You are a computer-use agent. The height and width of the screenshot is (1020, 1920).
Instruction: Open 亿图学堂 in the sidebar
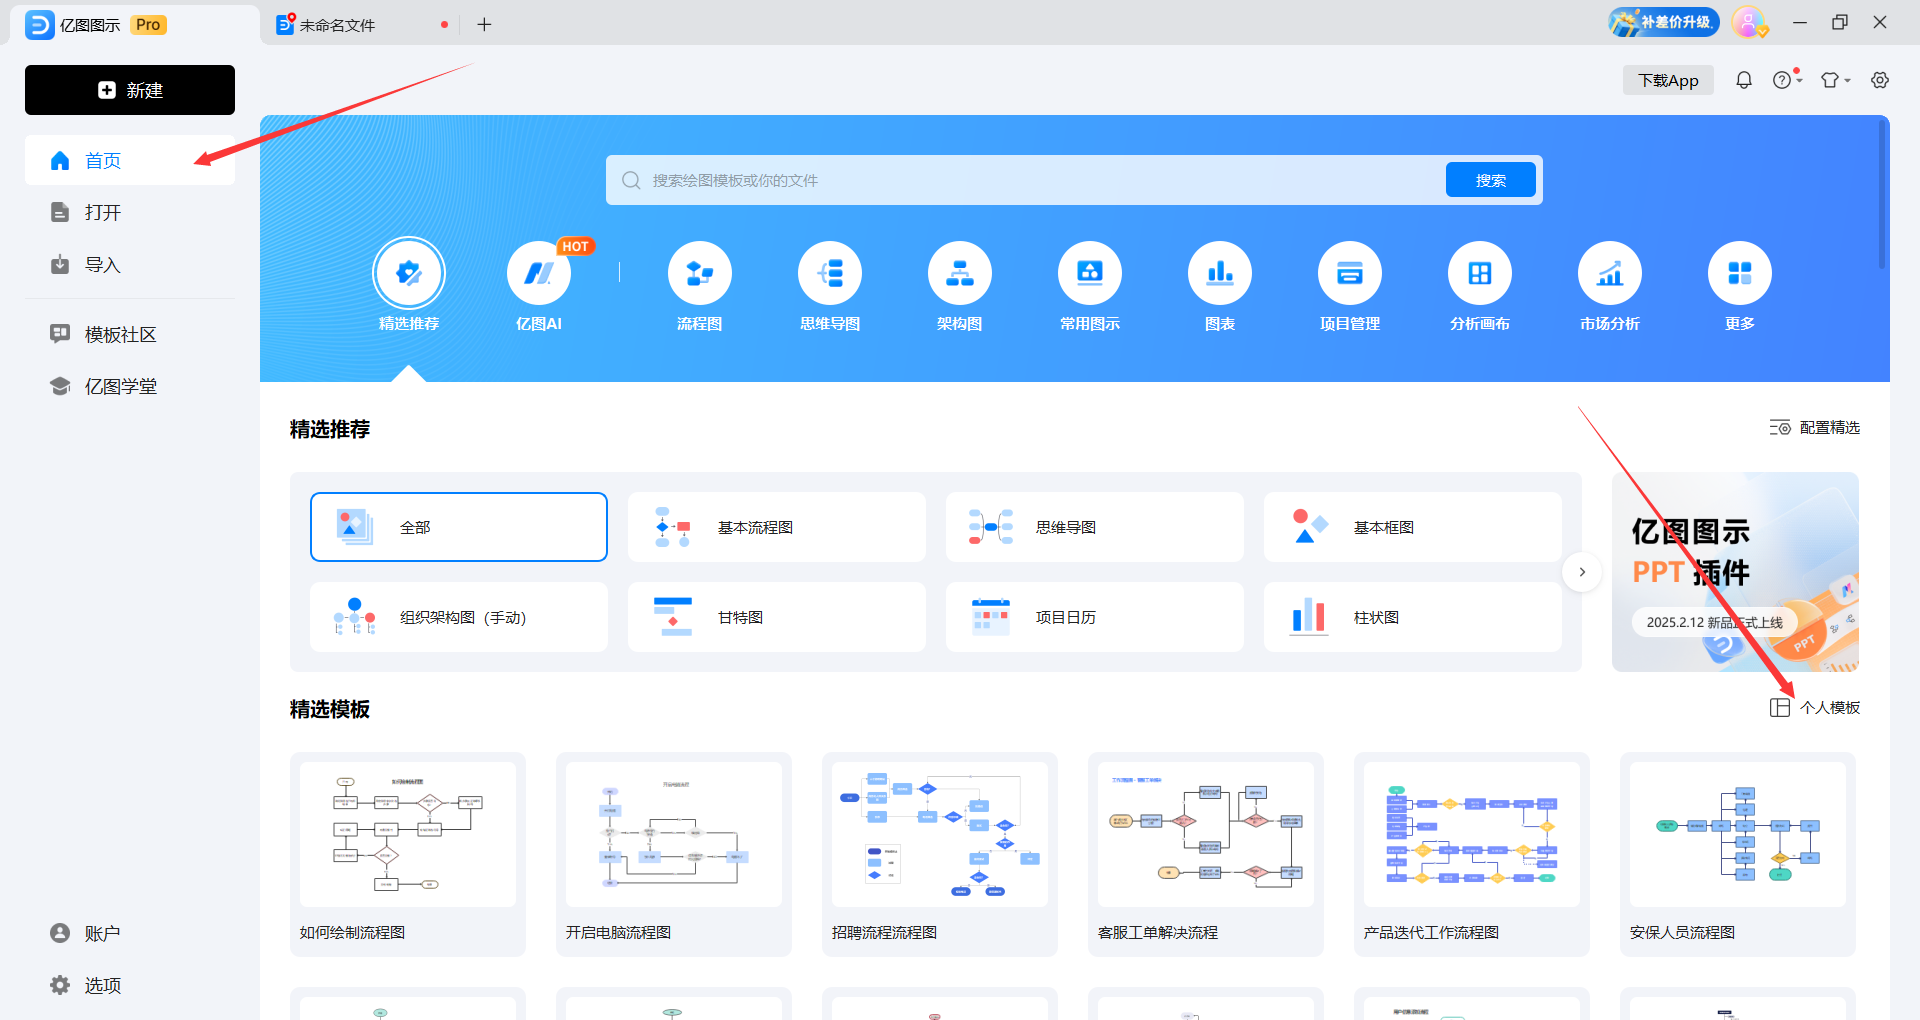130,386
